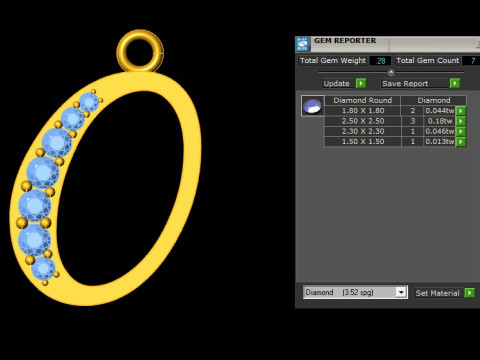Click the green arrow next to Update

[361, 83]
